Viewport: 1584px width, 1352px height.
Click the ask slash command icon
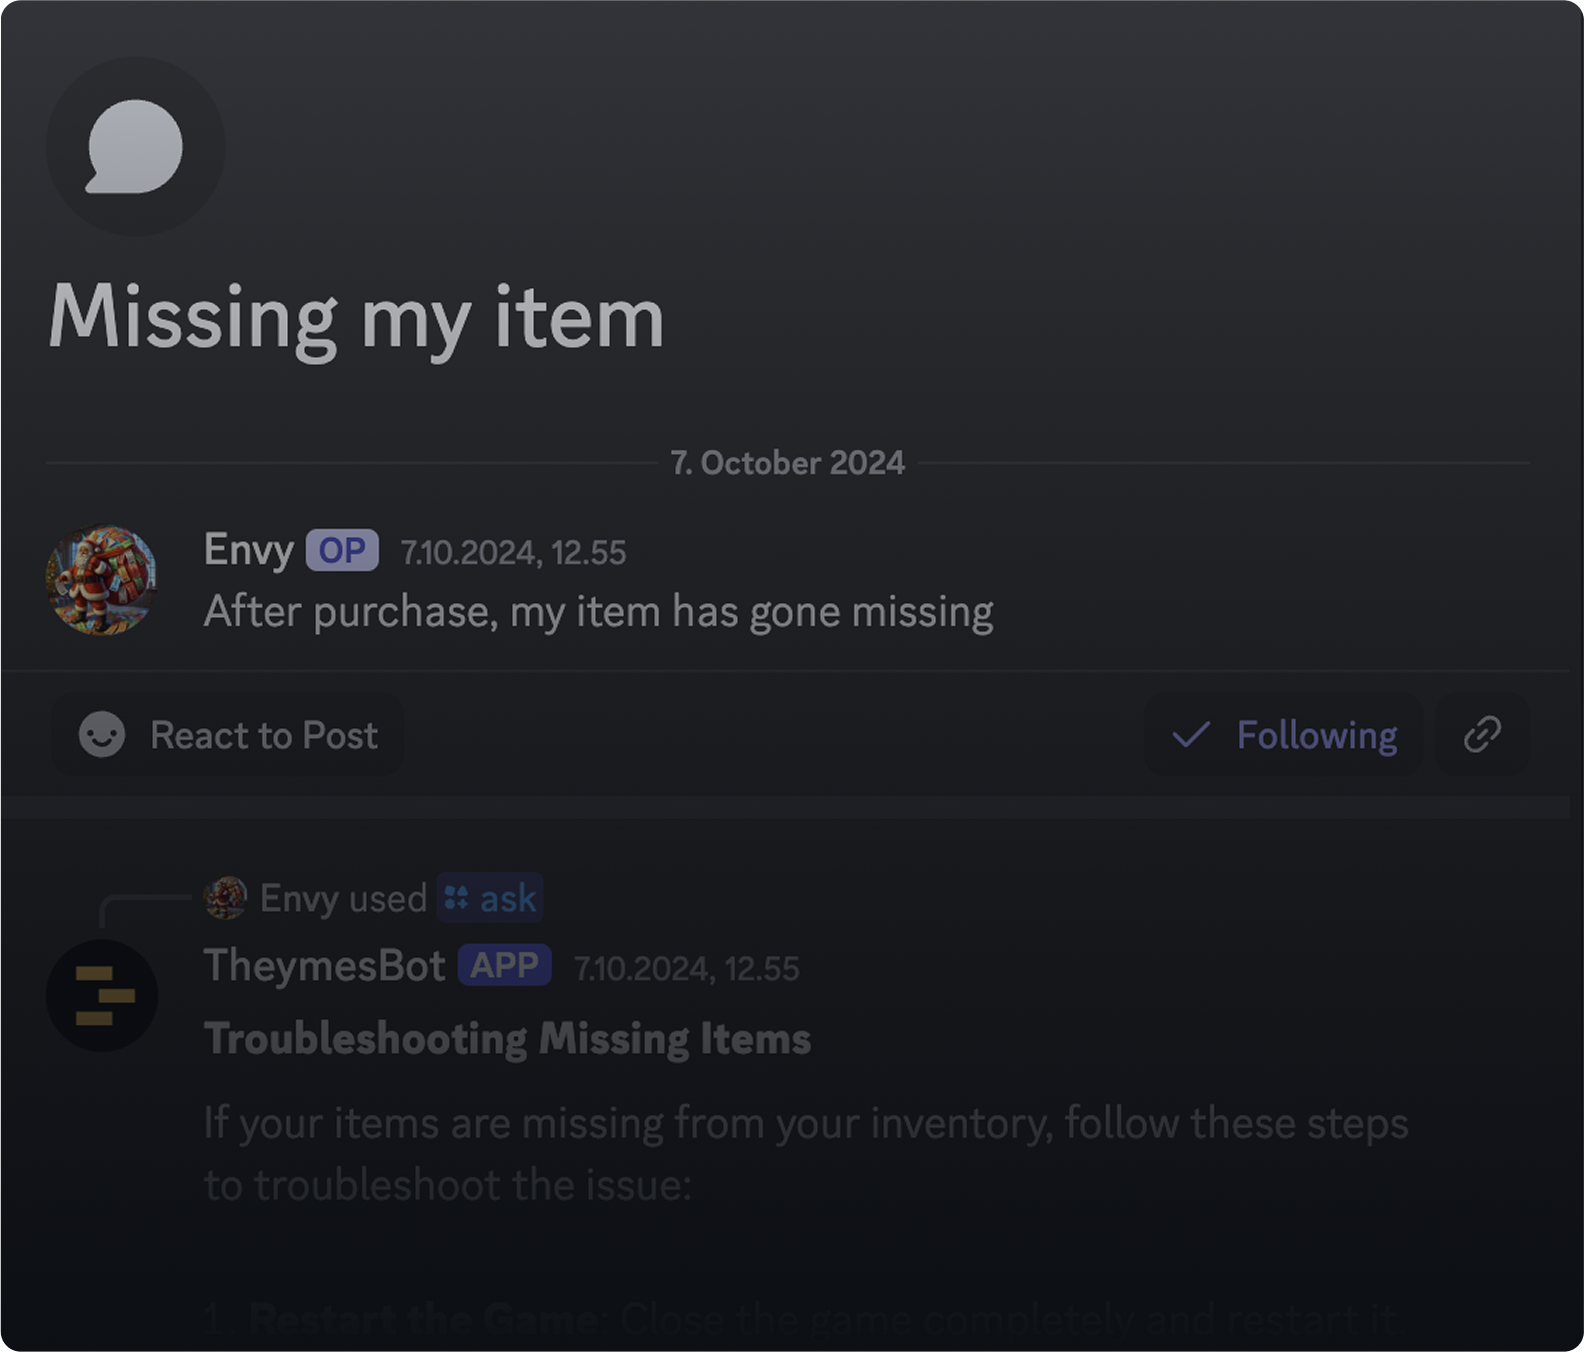click(458, 897)
